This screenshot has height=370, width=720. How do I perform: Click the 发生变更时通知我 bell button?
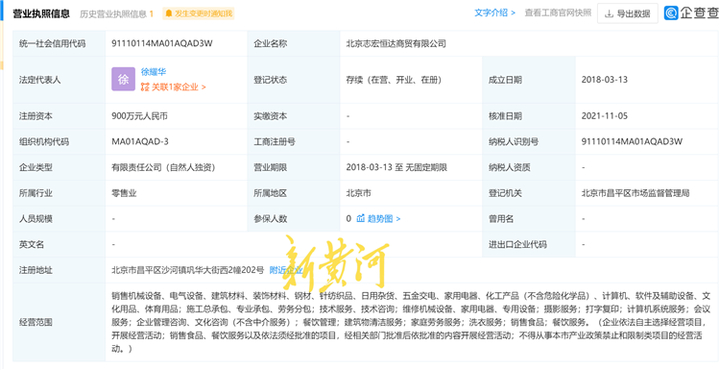[x=198, y=14]
